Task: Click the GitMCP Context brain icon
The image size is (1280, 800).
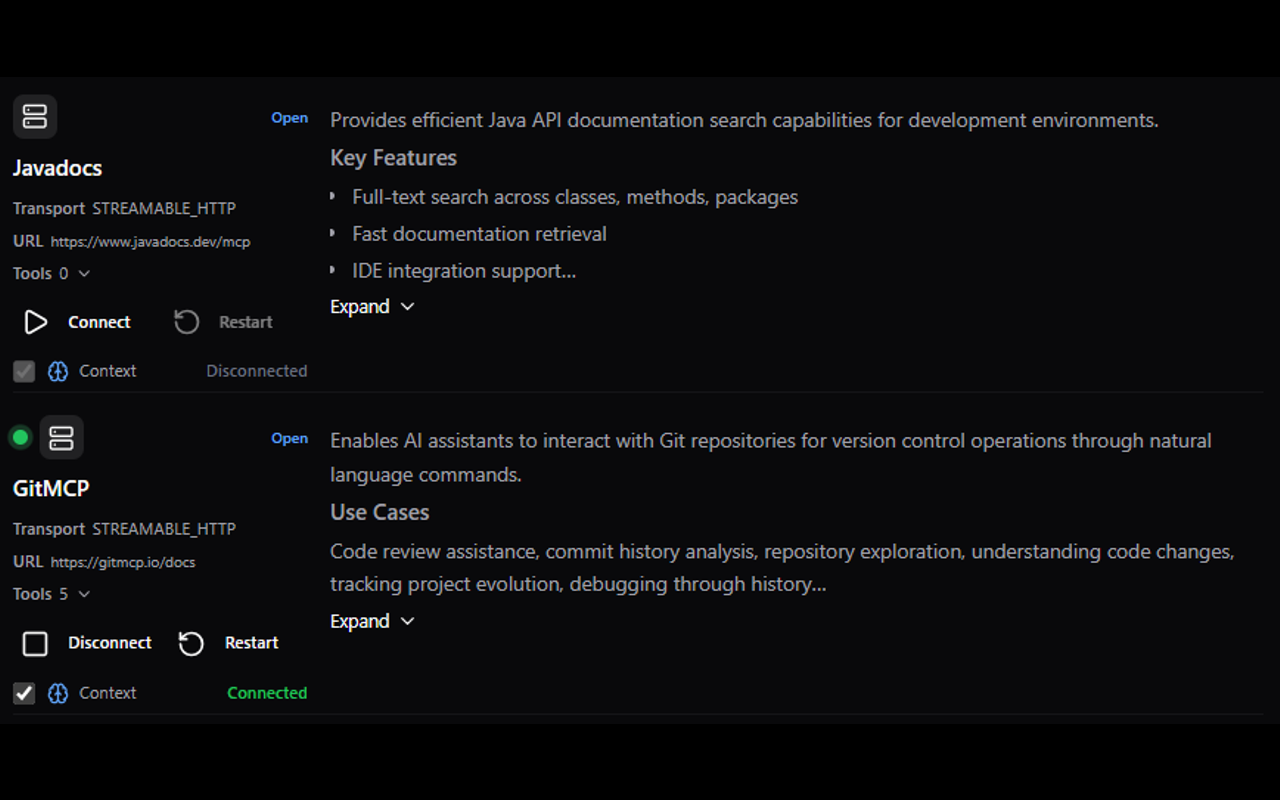Action: pyautogui.click(x=58, y=693)
